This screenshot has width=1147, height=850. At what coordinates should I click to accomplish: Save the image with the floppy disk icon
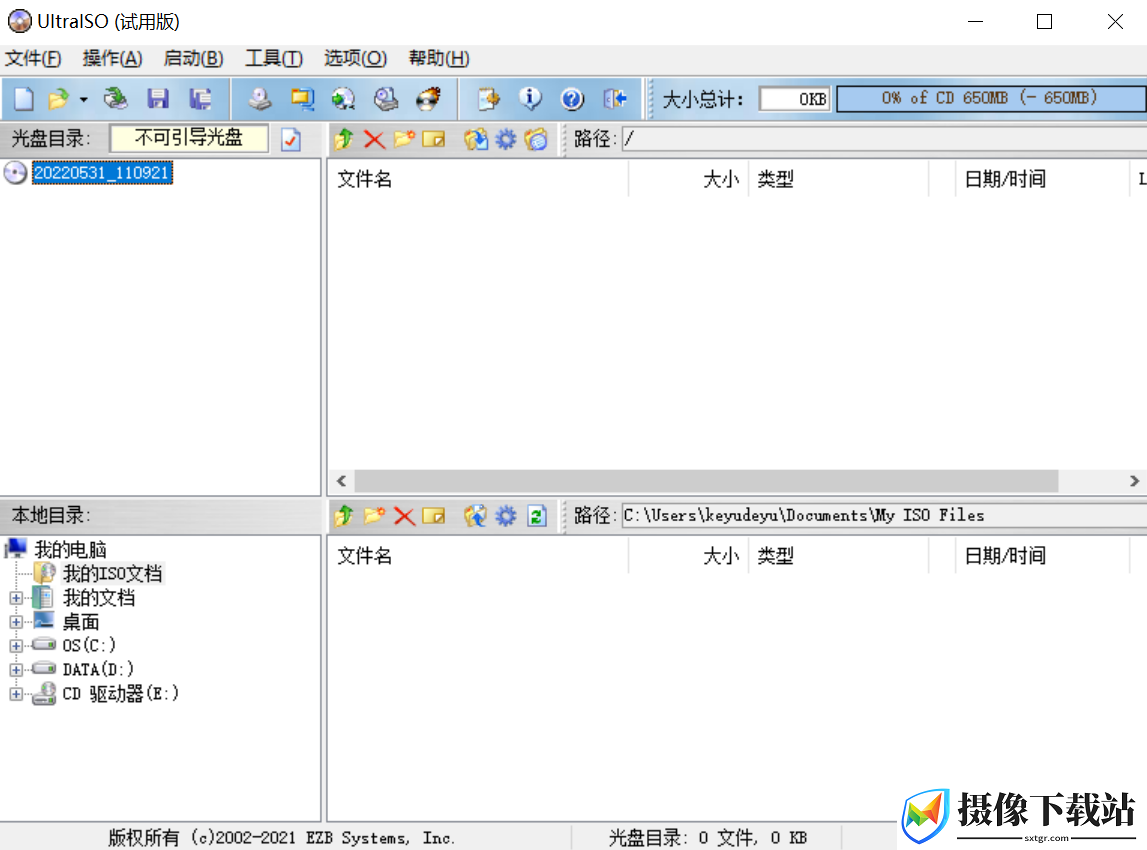point(158,99)
